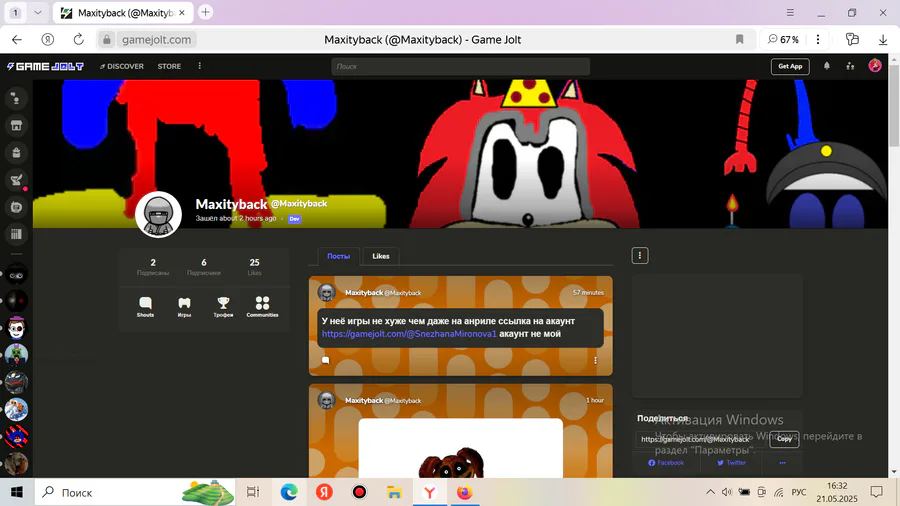Click the notifications bell icon
900x506 pixels.
click(x=827, y=67)
